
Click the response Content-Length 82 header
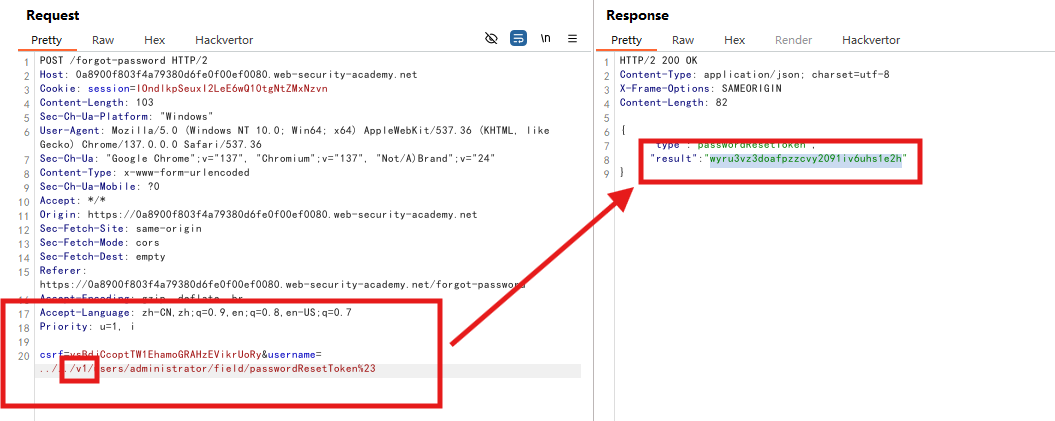674,103
